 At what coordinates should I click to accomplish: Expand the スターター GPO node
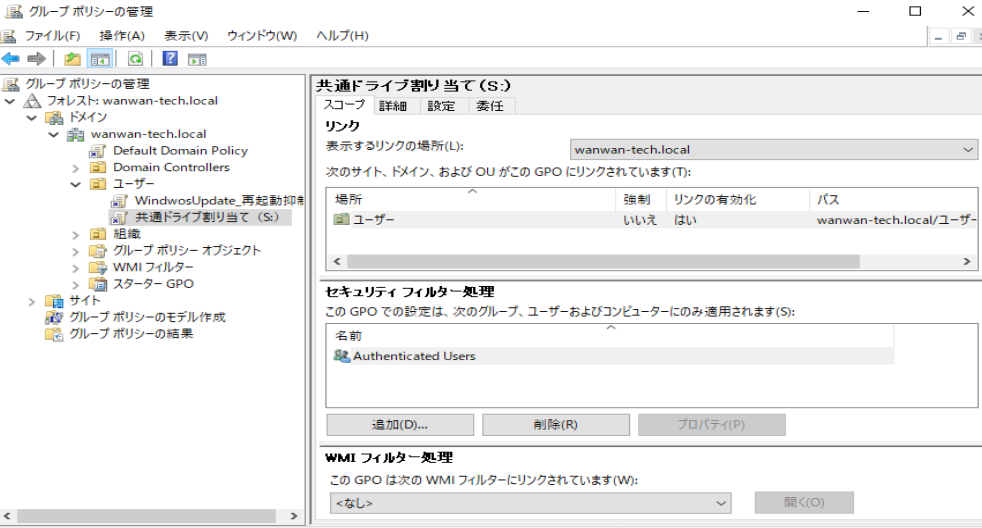pos(75,284)
